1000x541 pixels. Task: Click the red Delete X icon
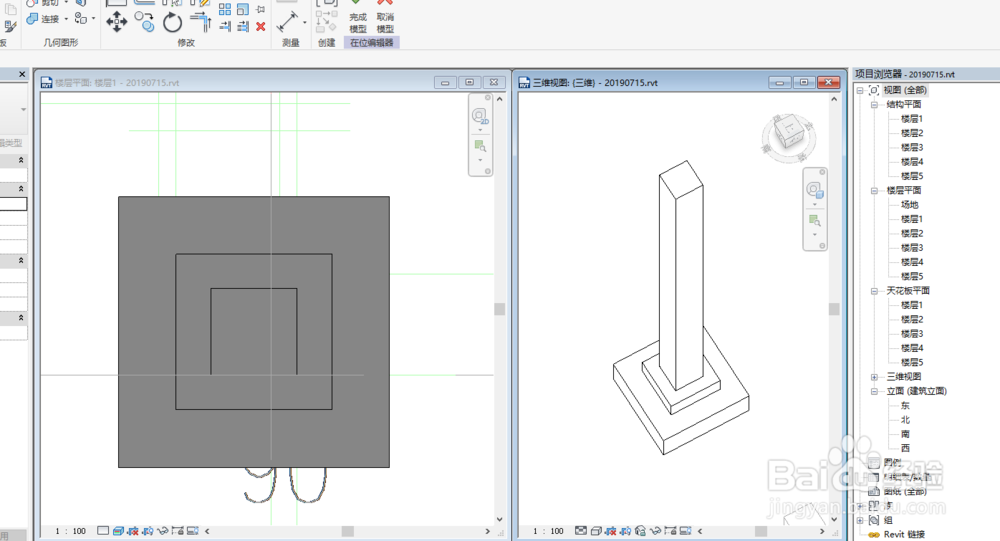(260, 26)
